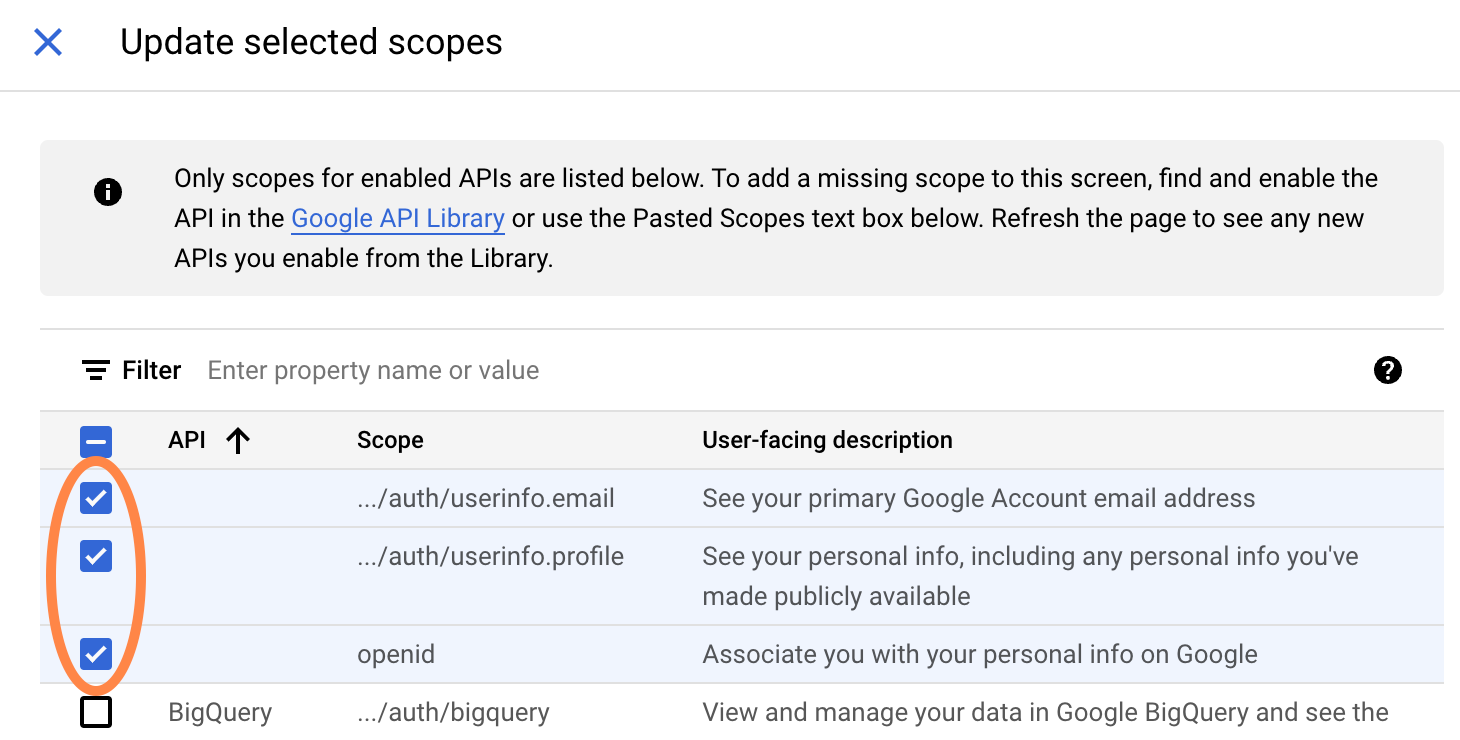The width and height of the screenshot is (1460, 740).
Task: Click the User-facing description column header
Action: coord(826,440)
